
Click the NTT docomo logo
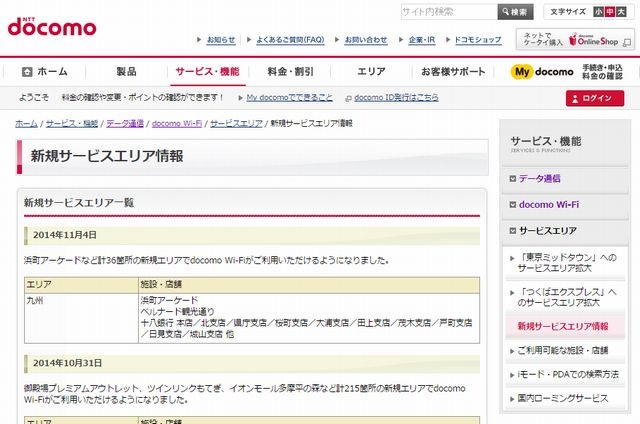52,27
